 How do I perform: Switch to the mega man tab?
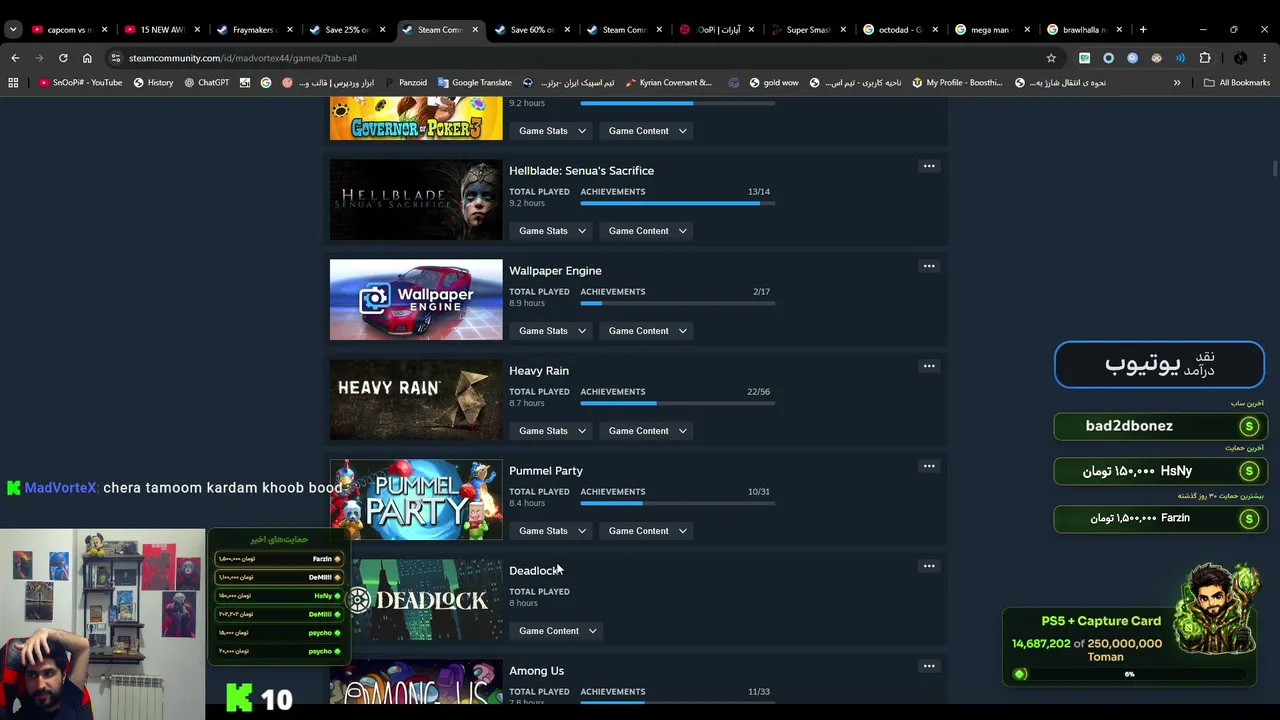pyautogui.click(x=992, y=30)
